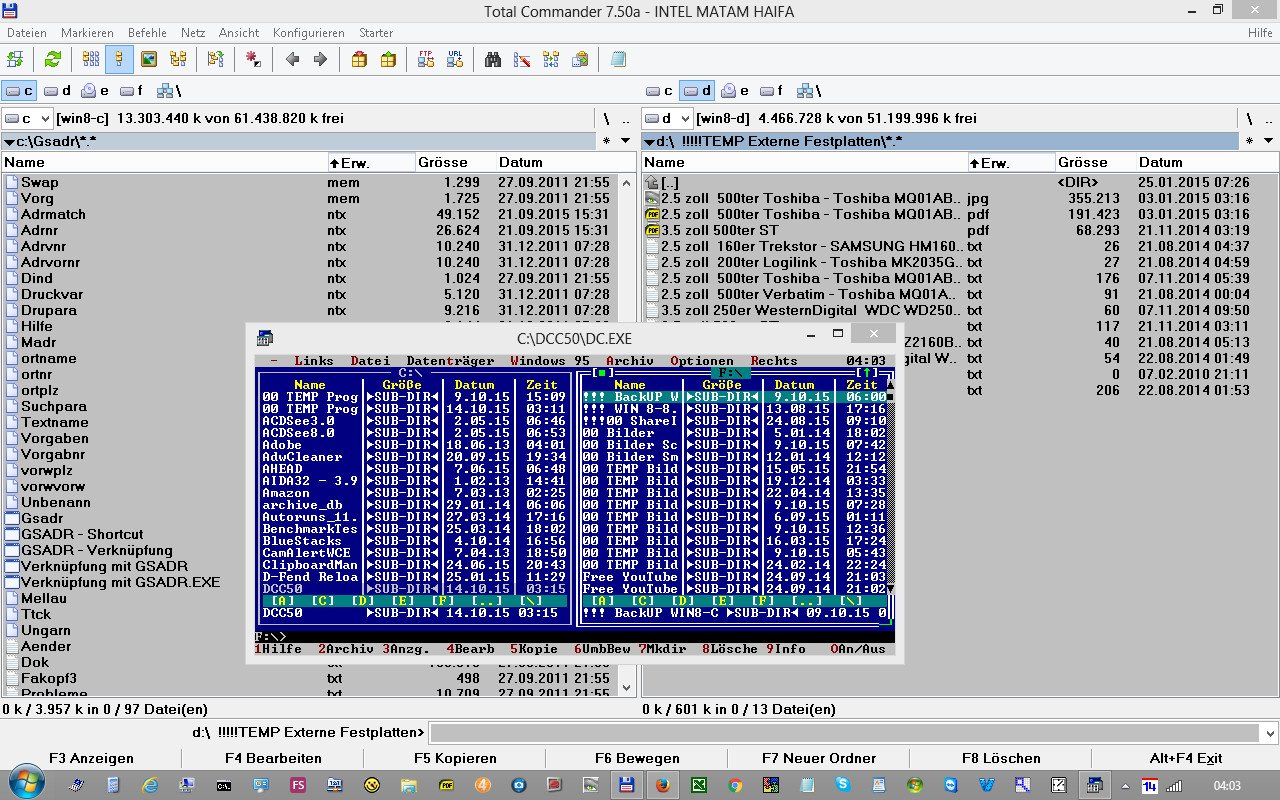
Task: Click the first toolbar icon with green arrows
Action: 14,59
